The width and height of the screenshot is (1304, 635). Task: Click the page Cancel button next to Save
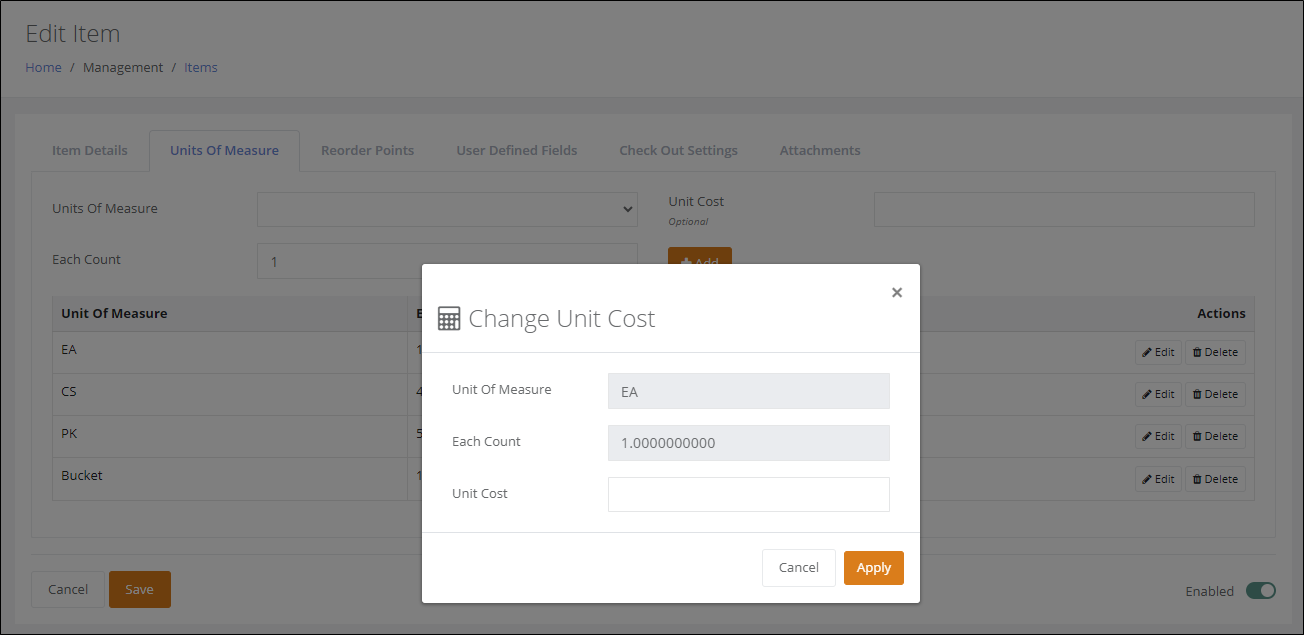[x=68, y=589]
